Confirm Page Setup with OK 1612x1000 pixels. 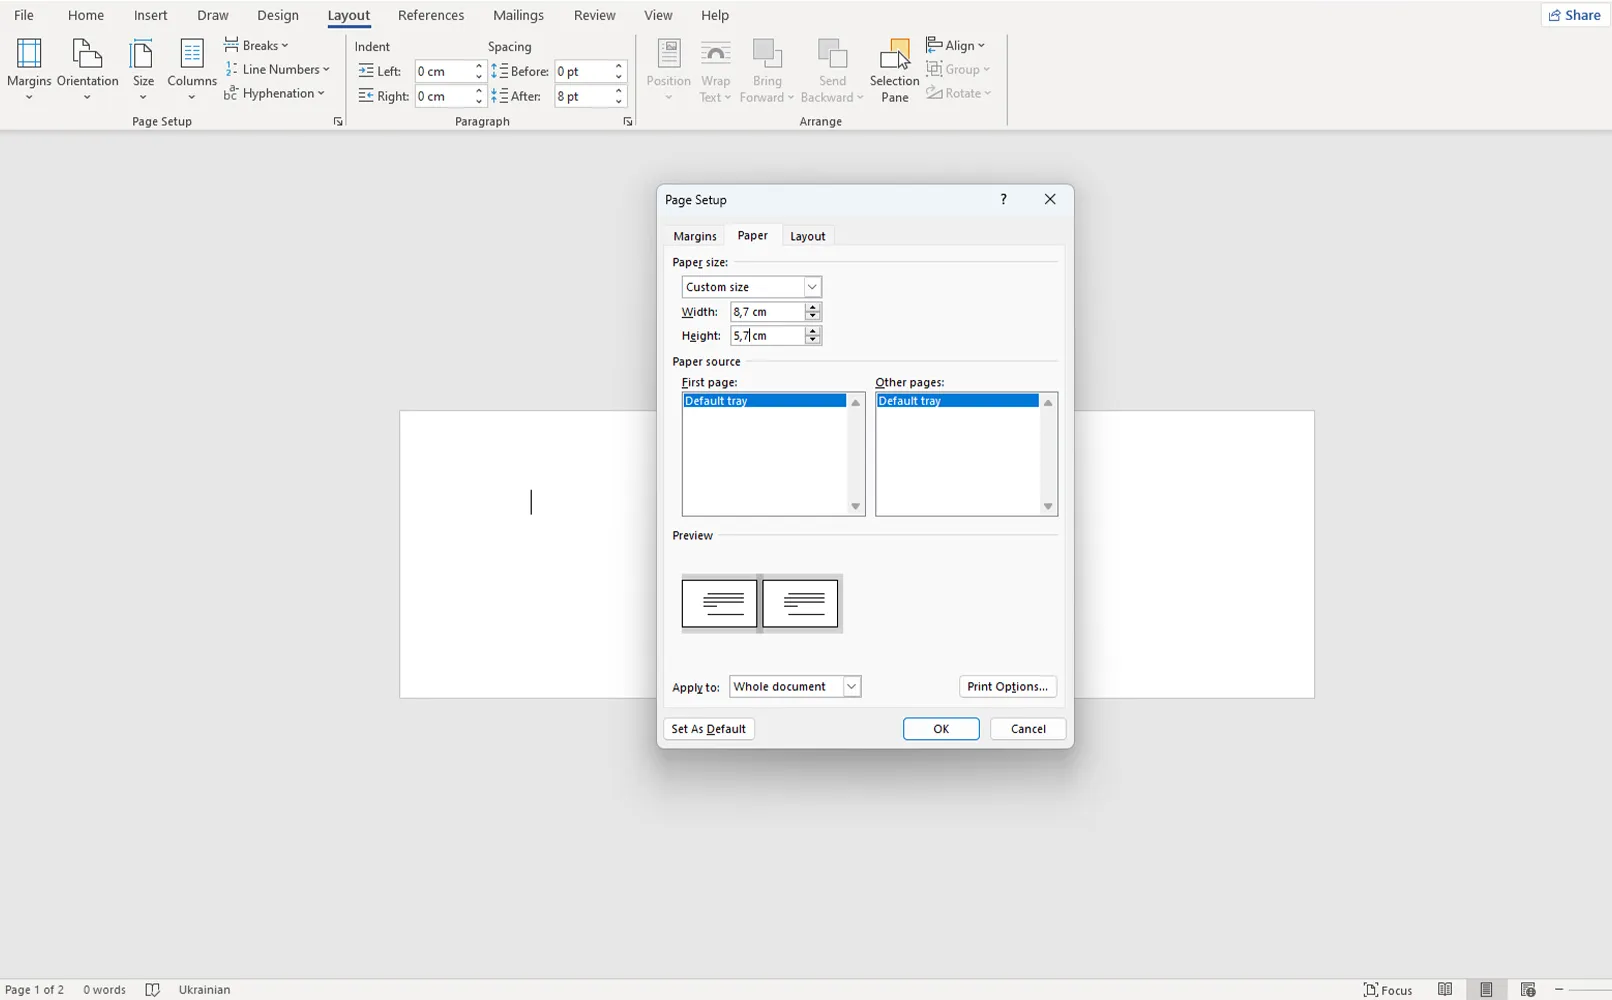(x=941, y=729)
